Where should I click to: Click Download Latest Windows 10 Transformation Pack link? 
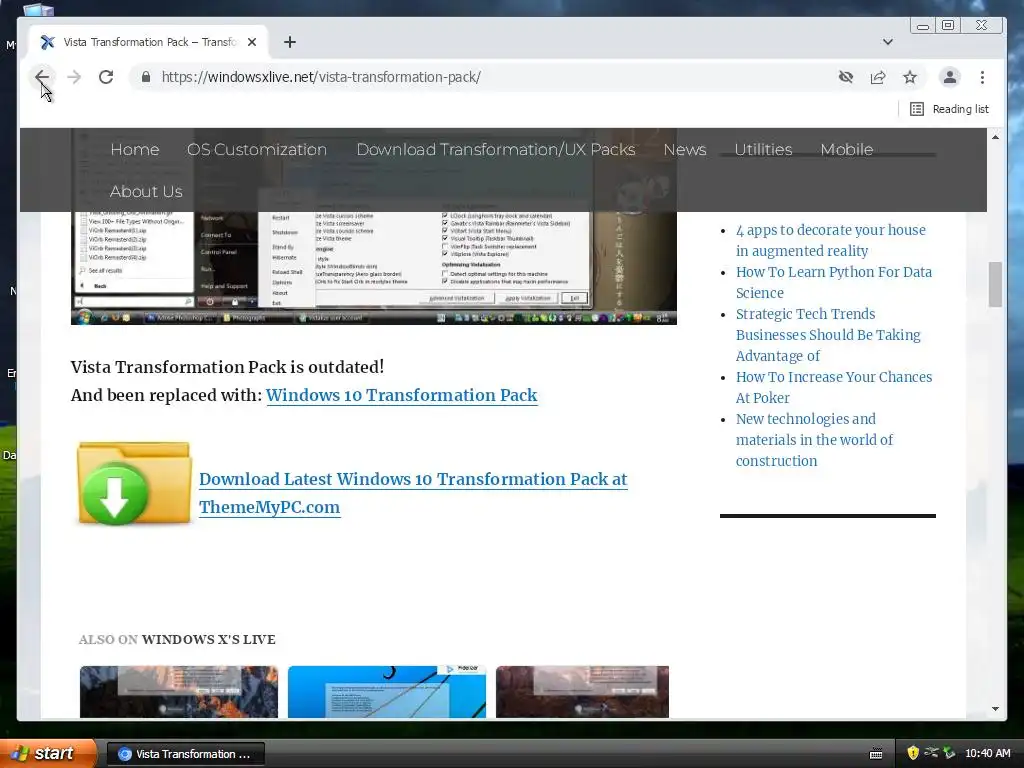(413, 493)
